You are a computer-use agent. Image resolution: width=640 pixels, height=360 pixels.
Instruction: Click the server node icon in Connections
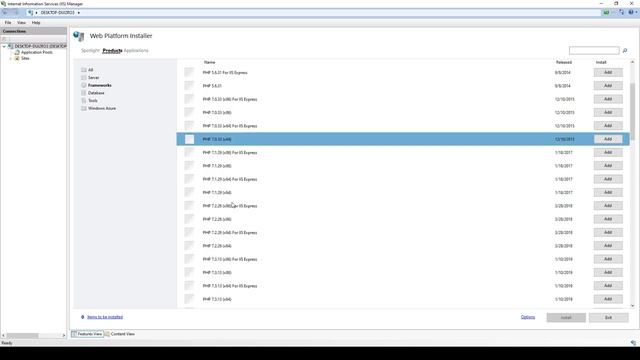(x=11, y=46)
